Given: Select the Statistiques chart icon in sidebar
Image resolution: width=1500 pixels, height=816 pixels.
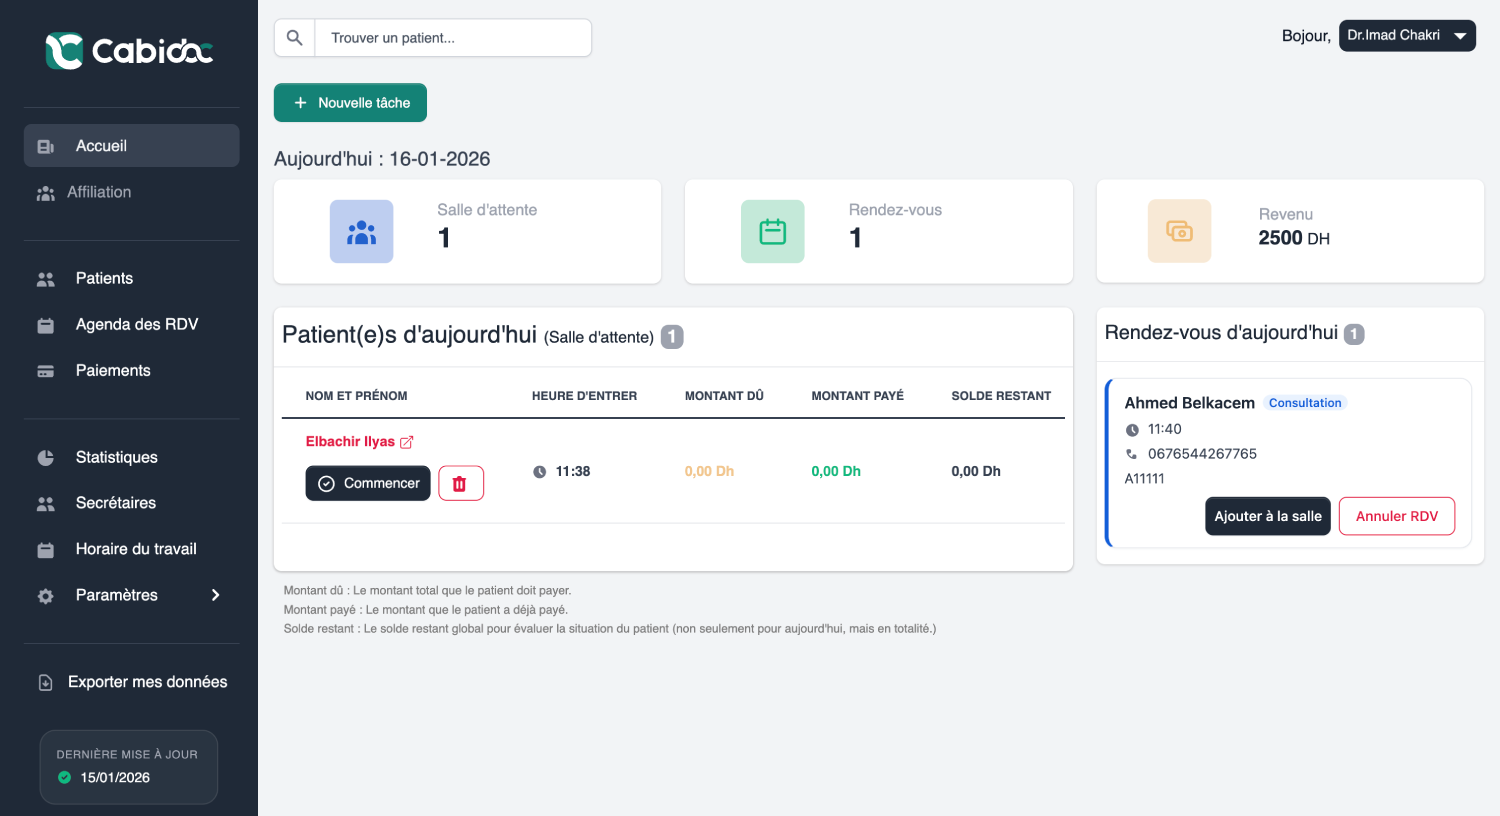Looking at the screenshot, I should click(45, 457).
